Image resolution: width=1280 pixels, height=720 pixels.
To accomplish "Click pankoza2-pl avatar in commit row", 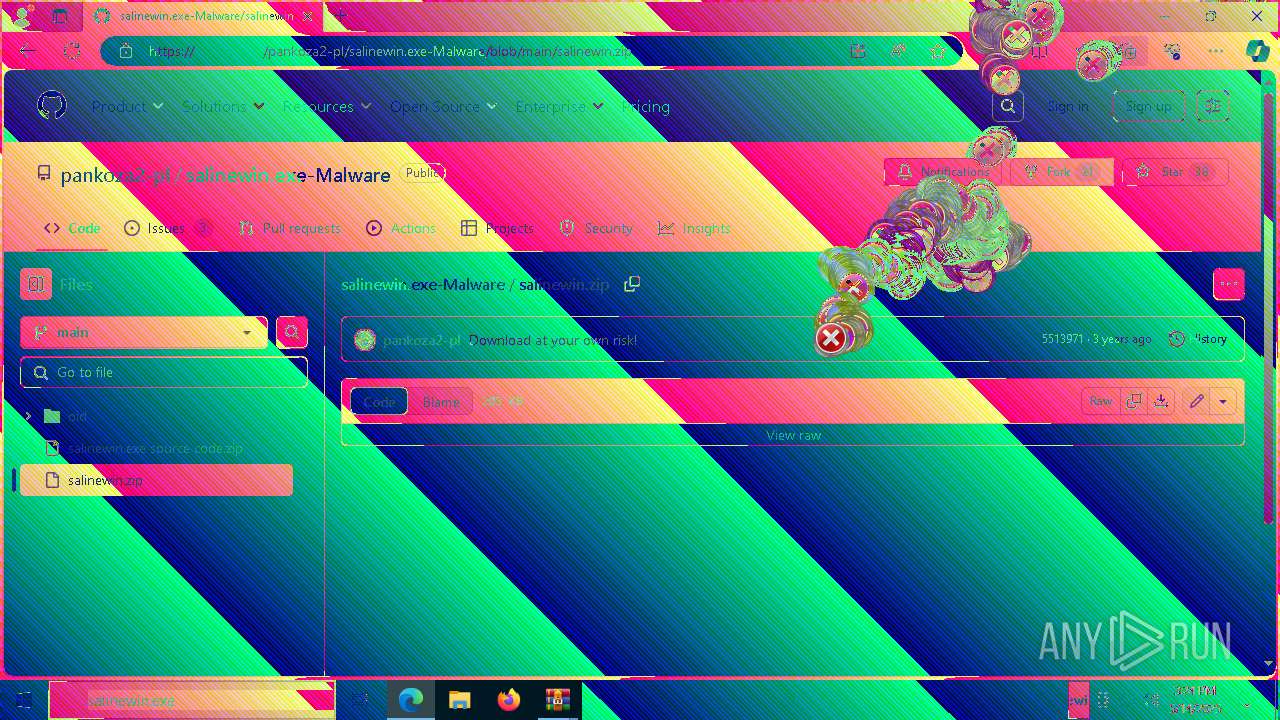I will click(365, 340).
